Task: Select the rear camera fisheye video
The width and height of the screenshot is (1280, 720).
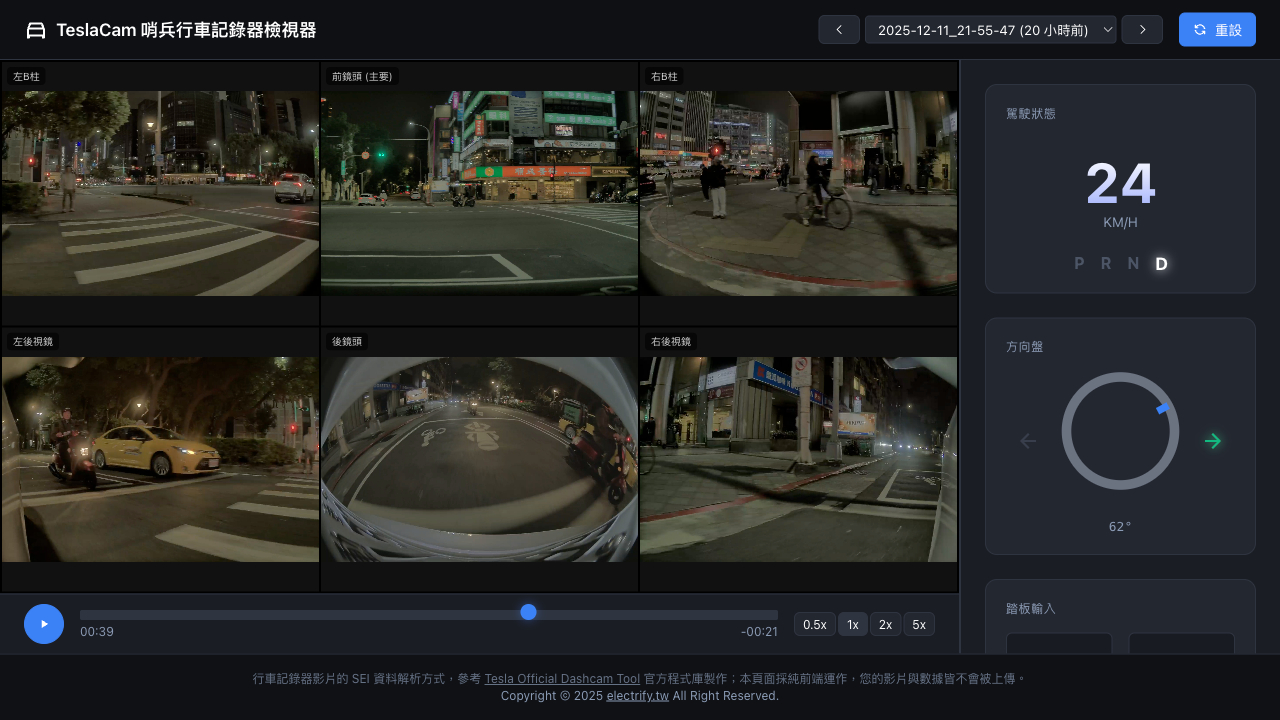Action: click(479, 459)
